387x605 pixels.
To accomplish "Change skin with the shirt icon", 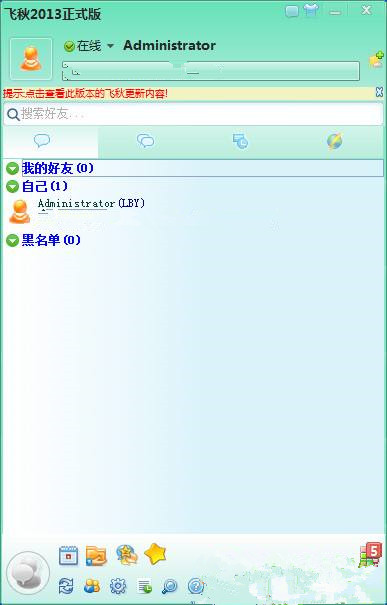I will 311,11.
